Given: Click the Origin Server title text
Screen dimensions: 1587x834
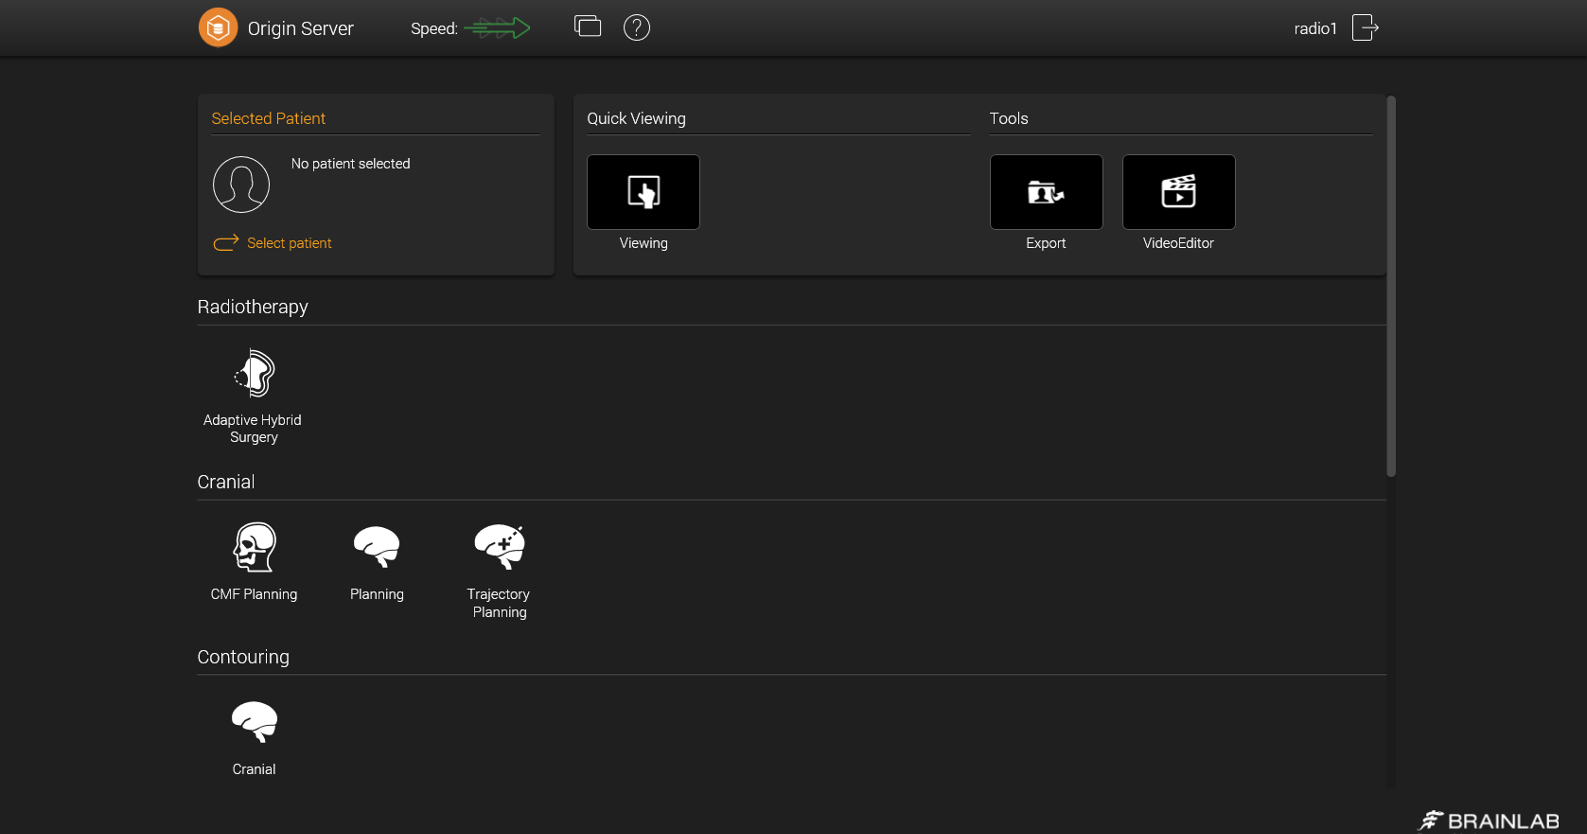Looking at the screenshot, I should click(301, 29).
